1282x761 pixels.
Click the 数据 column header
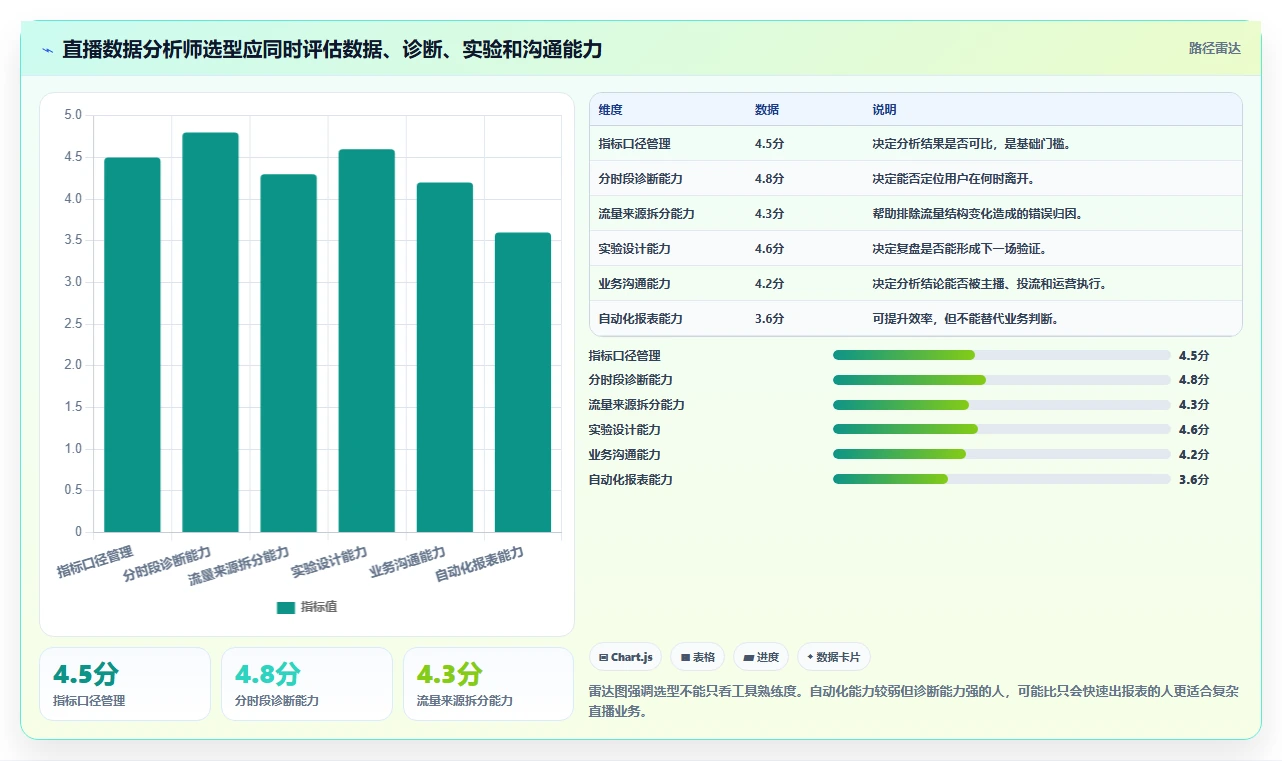[767, 110]
